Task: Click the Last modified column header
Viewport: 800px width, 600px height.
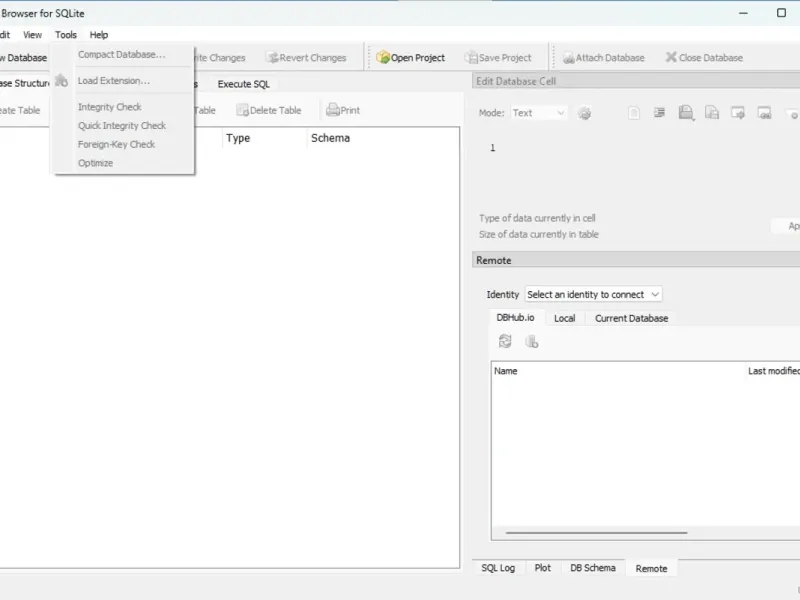Action: point(773,371)
